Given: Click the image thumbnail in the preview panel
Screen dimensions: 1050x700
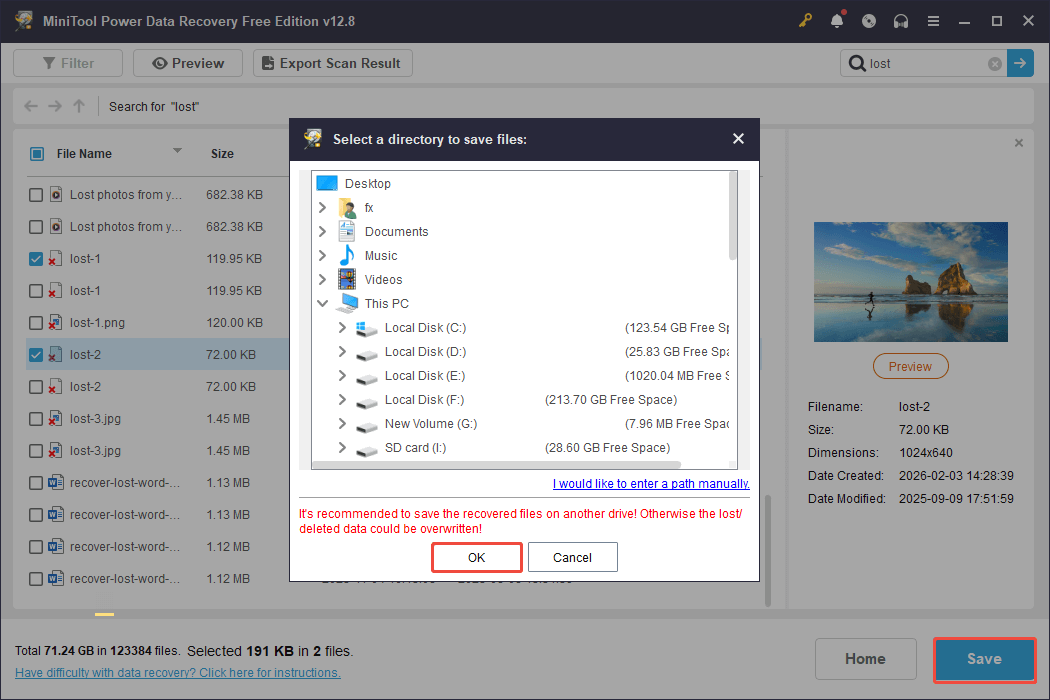Looking at the screenshot, I should (x=910, y=281).
